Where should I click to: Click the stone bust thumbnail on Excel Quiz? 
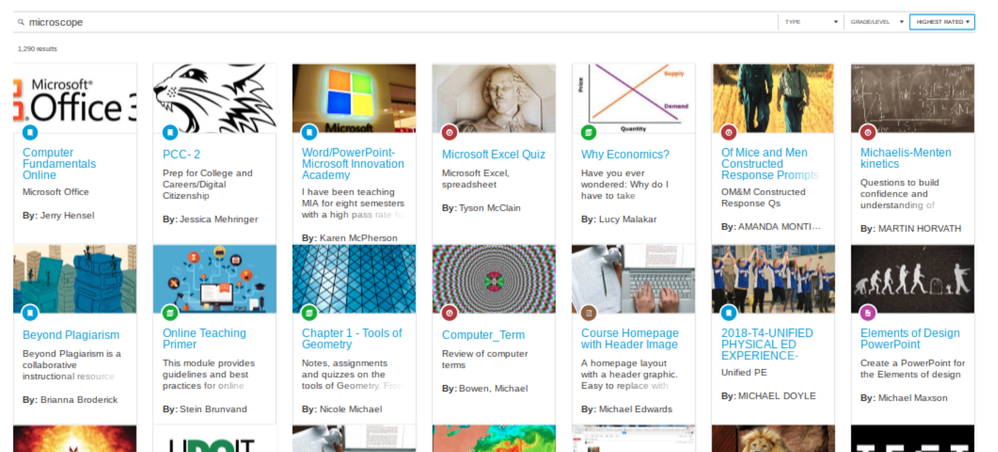tap(493, 98)
